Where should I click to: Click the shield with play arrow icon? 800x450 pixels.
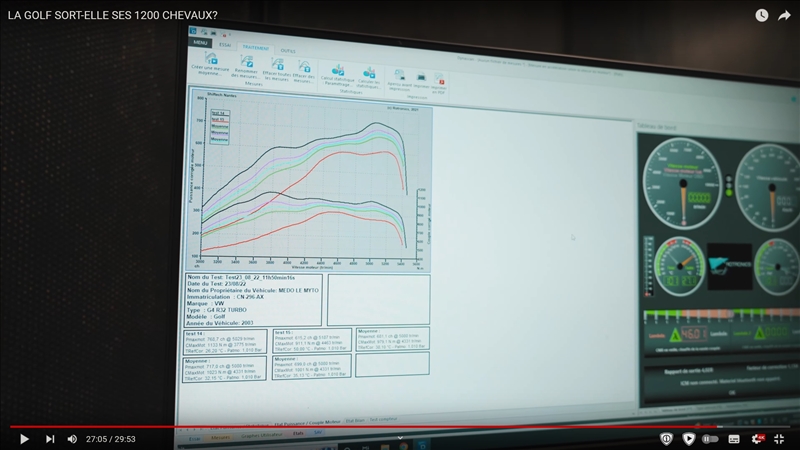pyautogui.click(x=688, y=439)
